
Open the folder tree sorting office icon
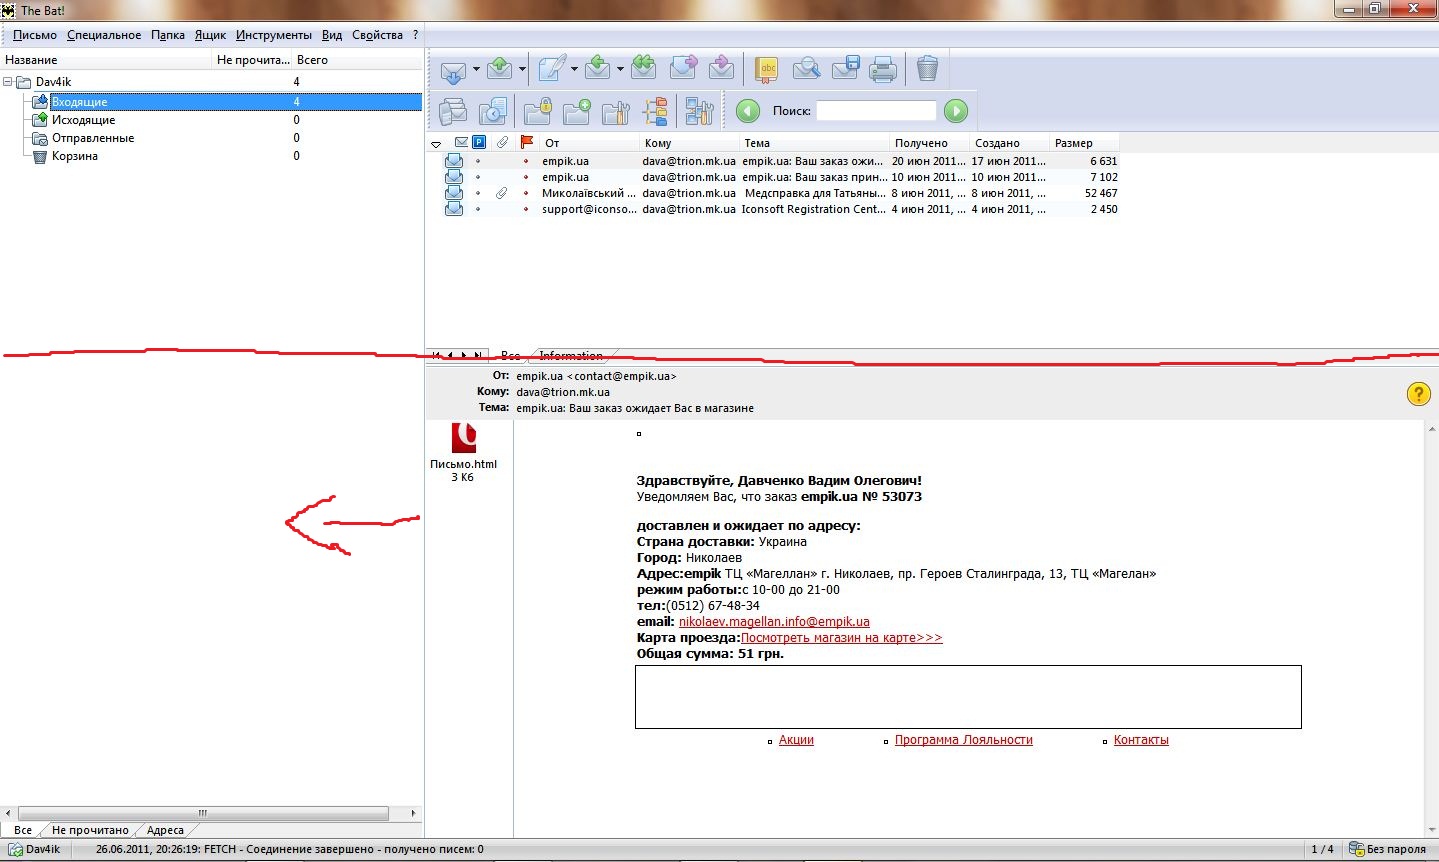655,111
